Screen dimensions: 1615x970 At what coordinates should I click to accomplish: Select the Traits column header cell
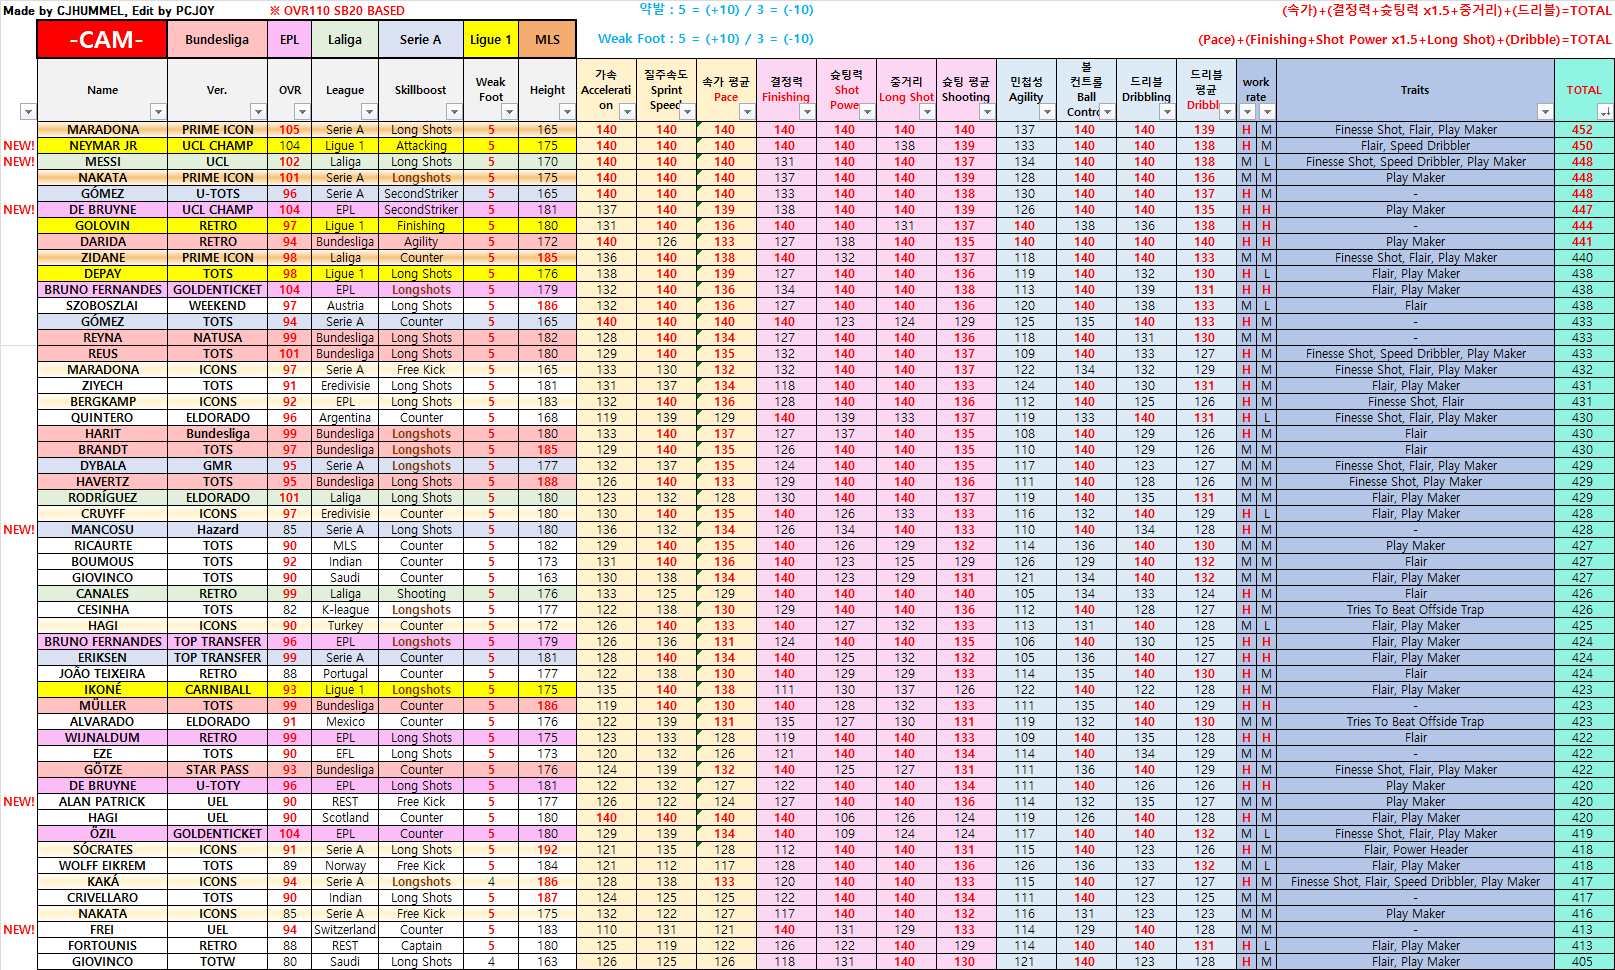1415,90
